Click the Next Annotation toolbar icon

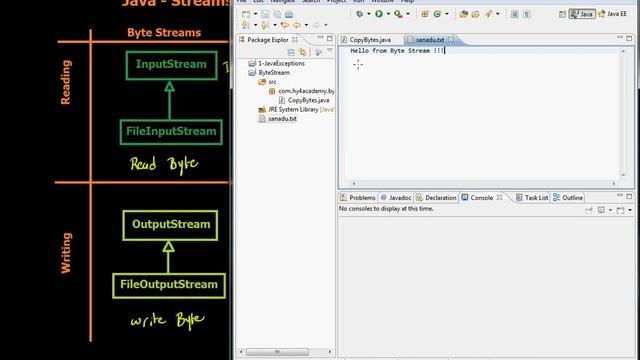[246, 25]
